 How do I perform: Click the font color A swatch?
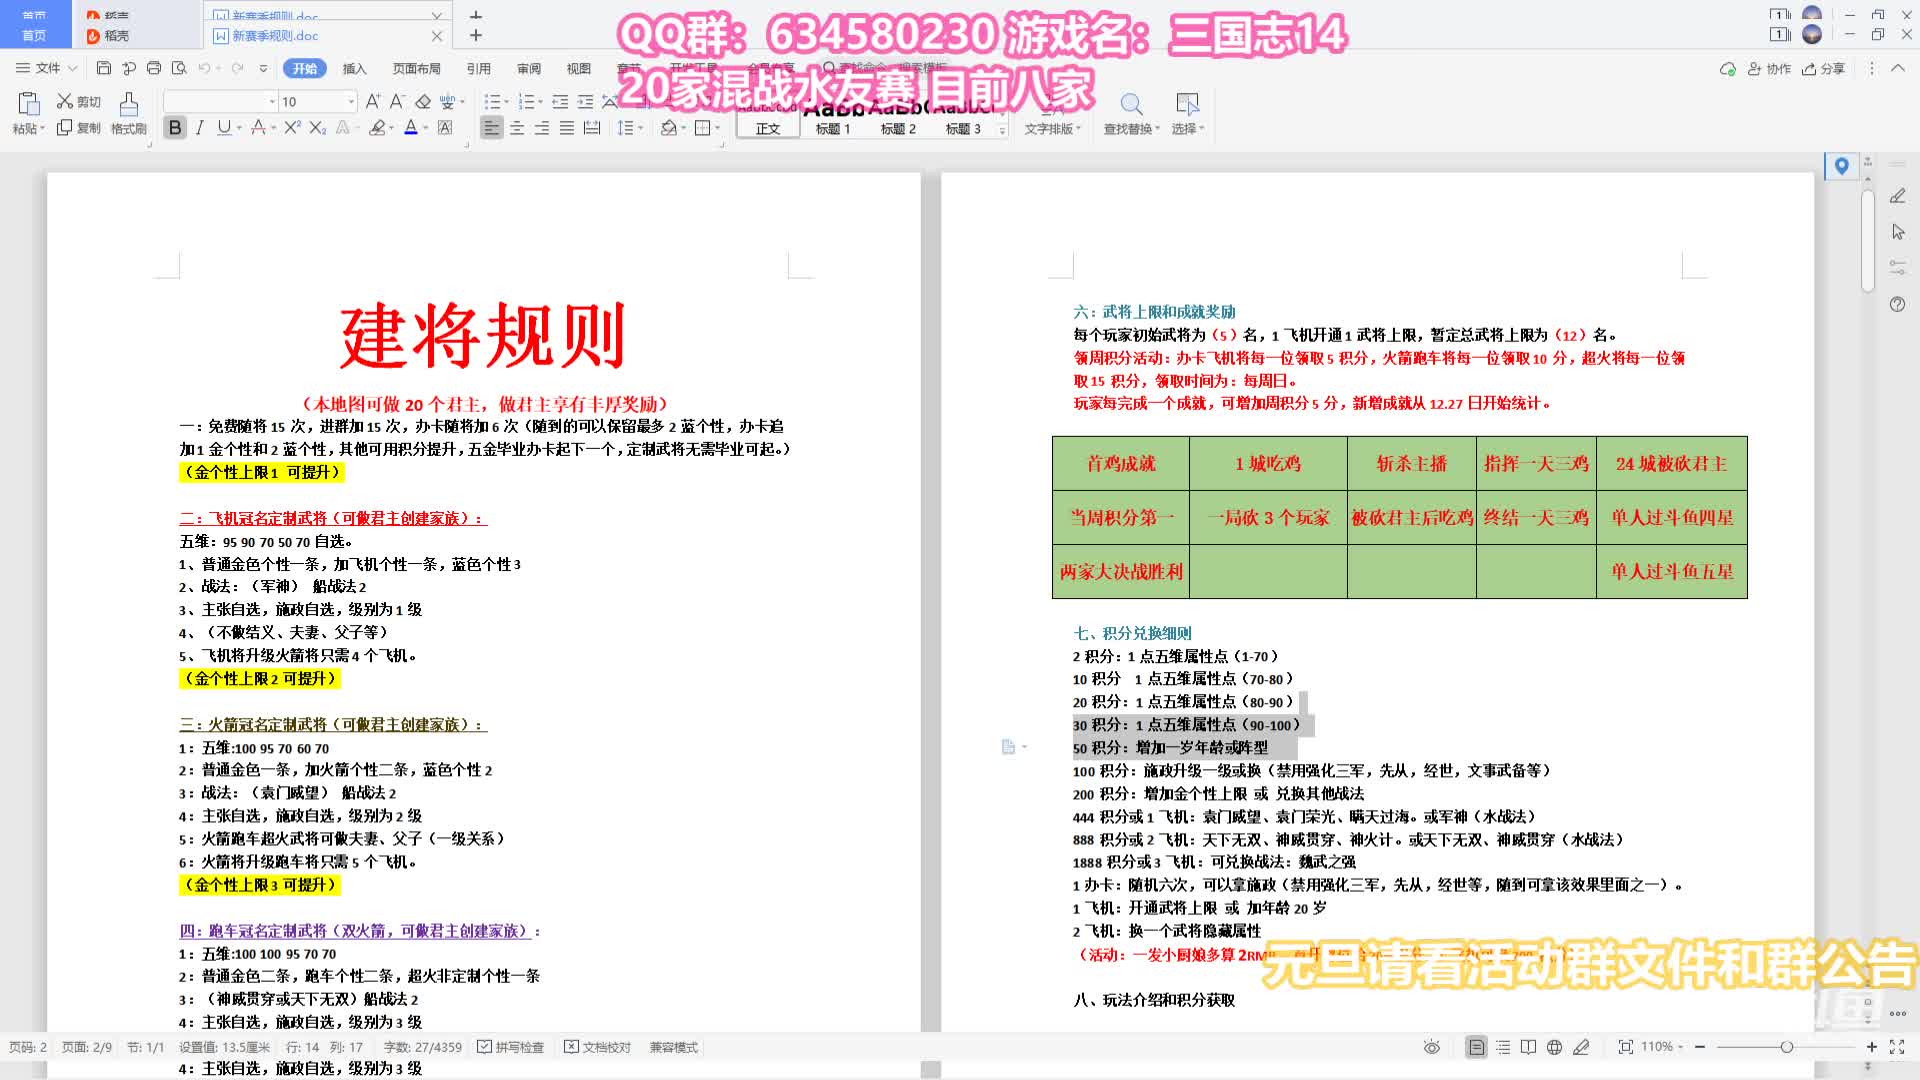410,127
